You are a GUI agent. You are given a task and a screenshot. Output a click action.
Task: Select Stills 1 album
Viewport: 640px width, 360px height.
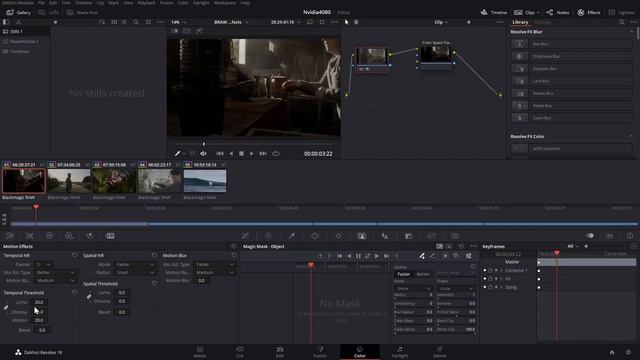pyautogui.click(x=25, y=31)
